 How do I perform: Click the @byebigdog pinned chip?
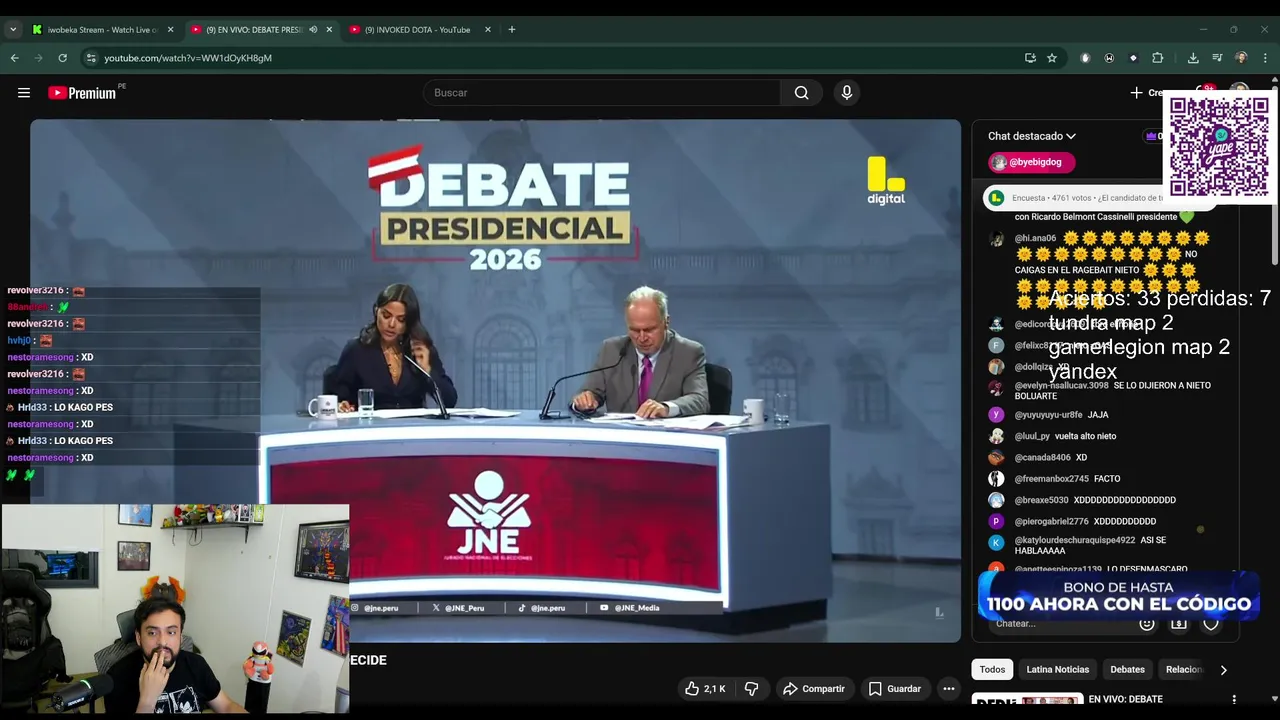[1031, 162]
